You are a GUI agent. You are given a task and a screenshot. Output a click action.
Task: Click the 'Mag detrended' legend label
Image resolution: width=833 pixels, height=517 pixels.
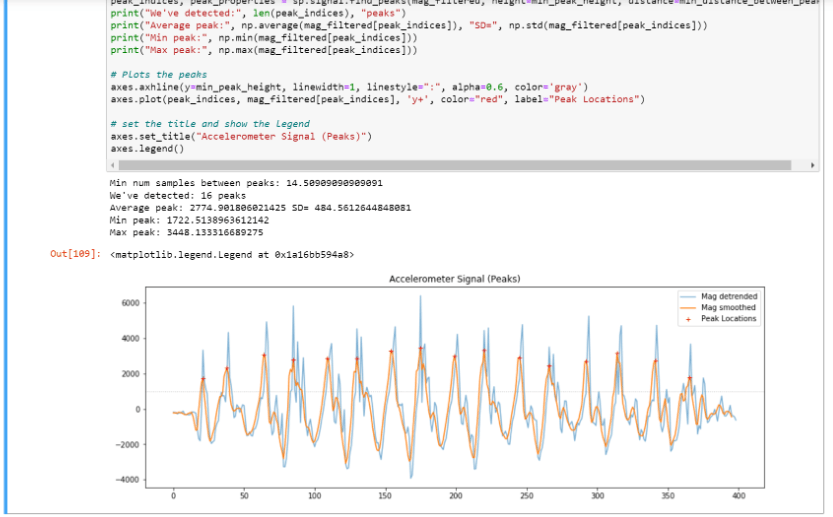(728, 297)
